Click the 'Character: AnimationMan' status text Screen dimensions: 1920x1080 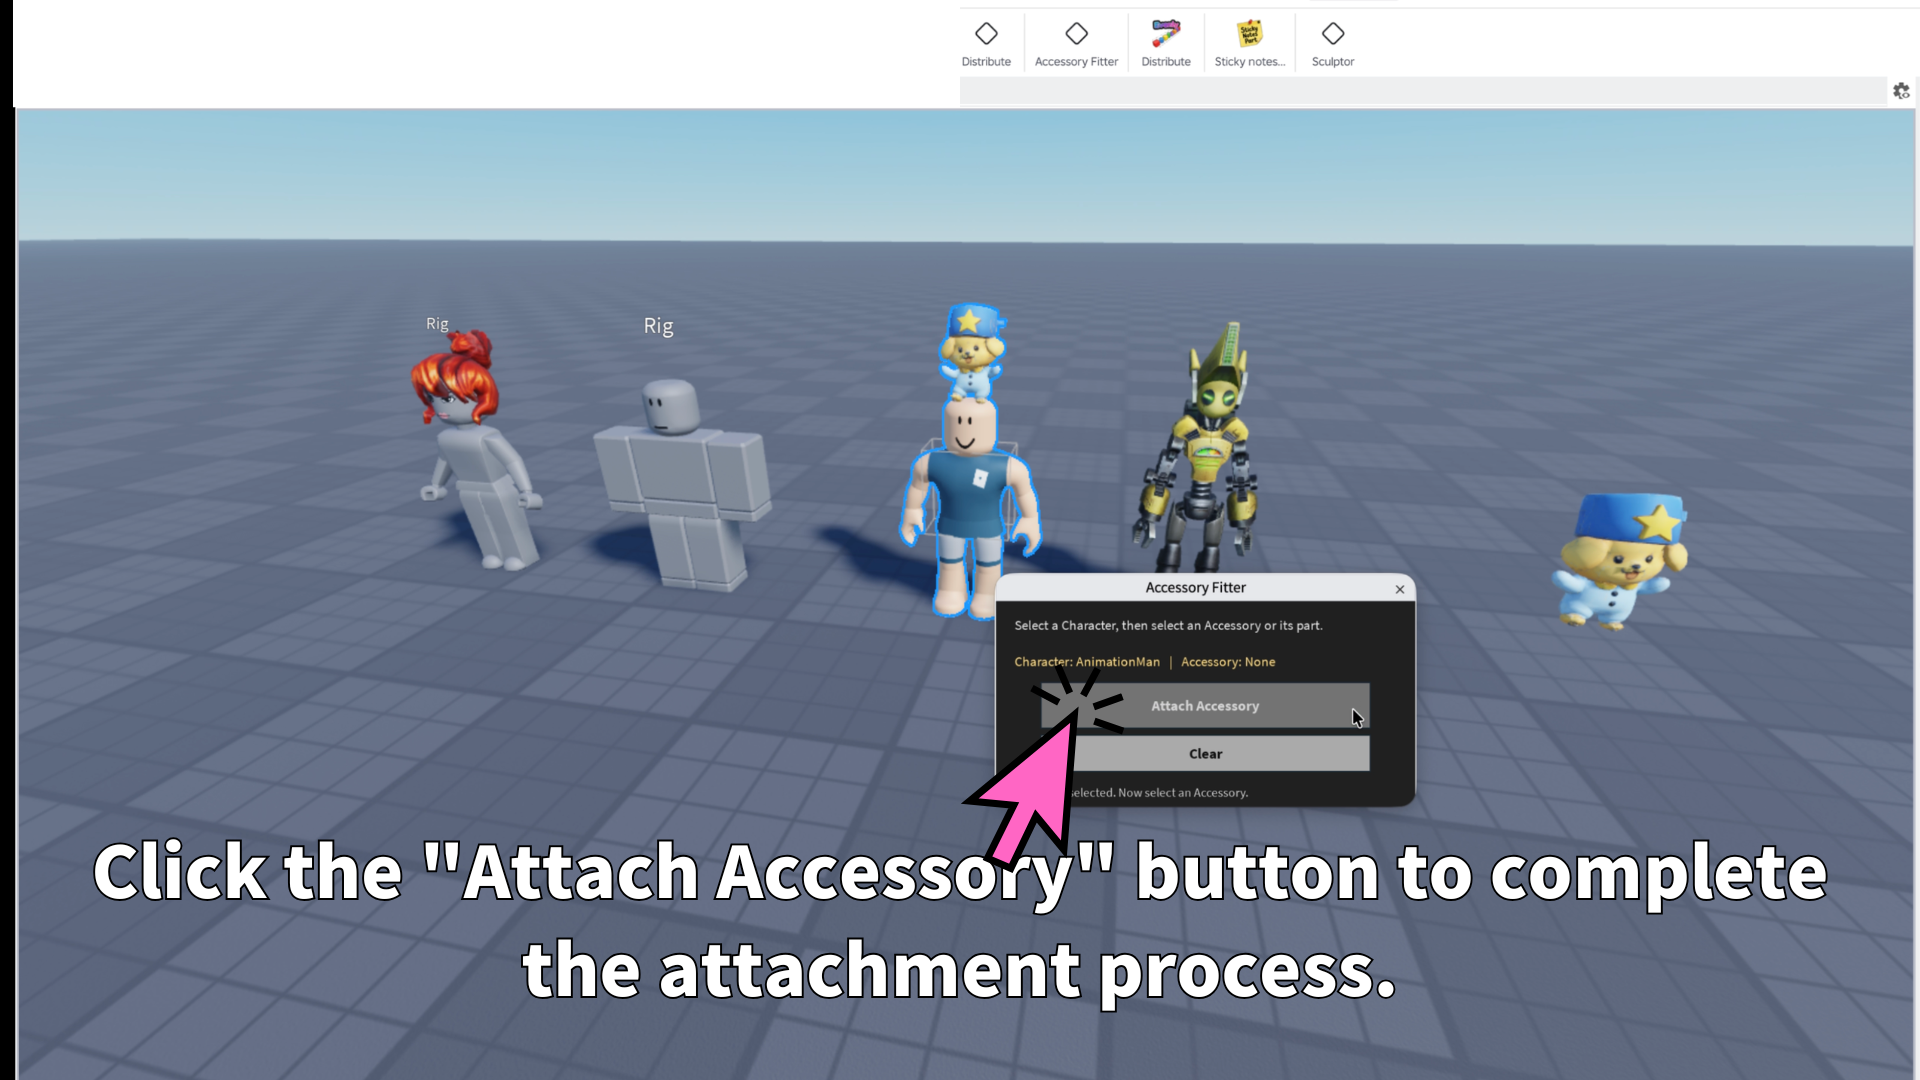coord(1087,662)
